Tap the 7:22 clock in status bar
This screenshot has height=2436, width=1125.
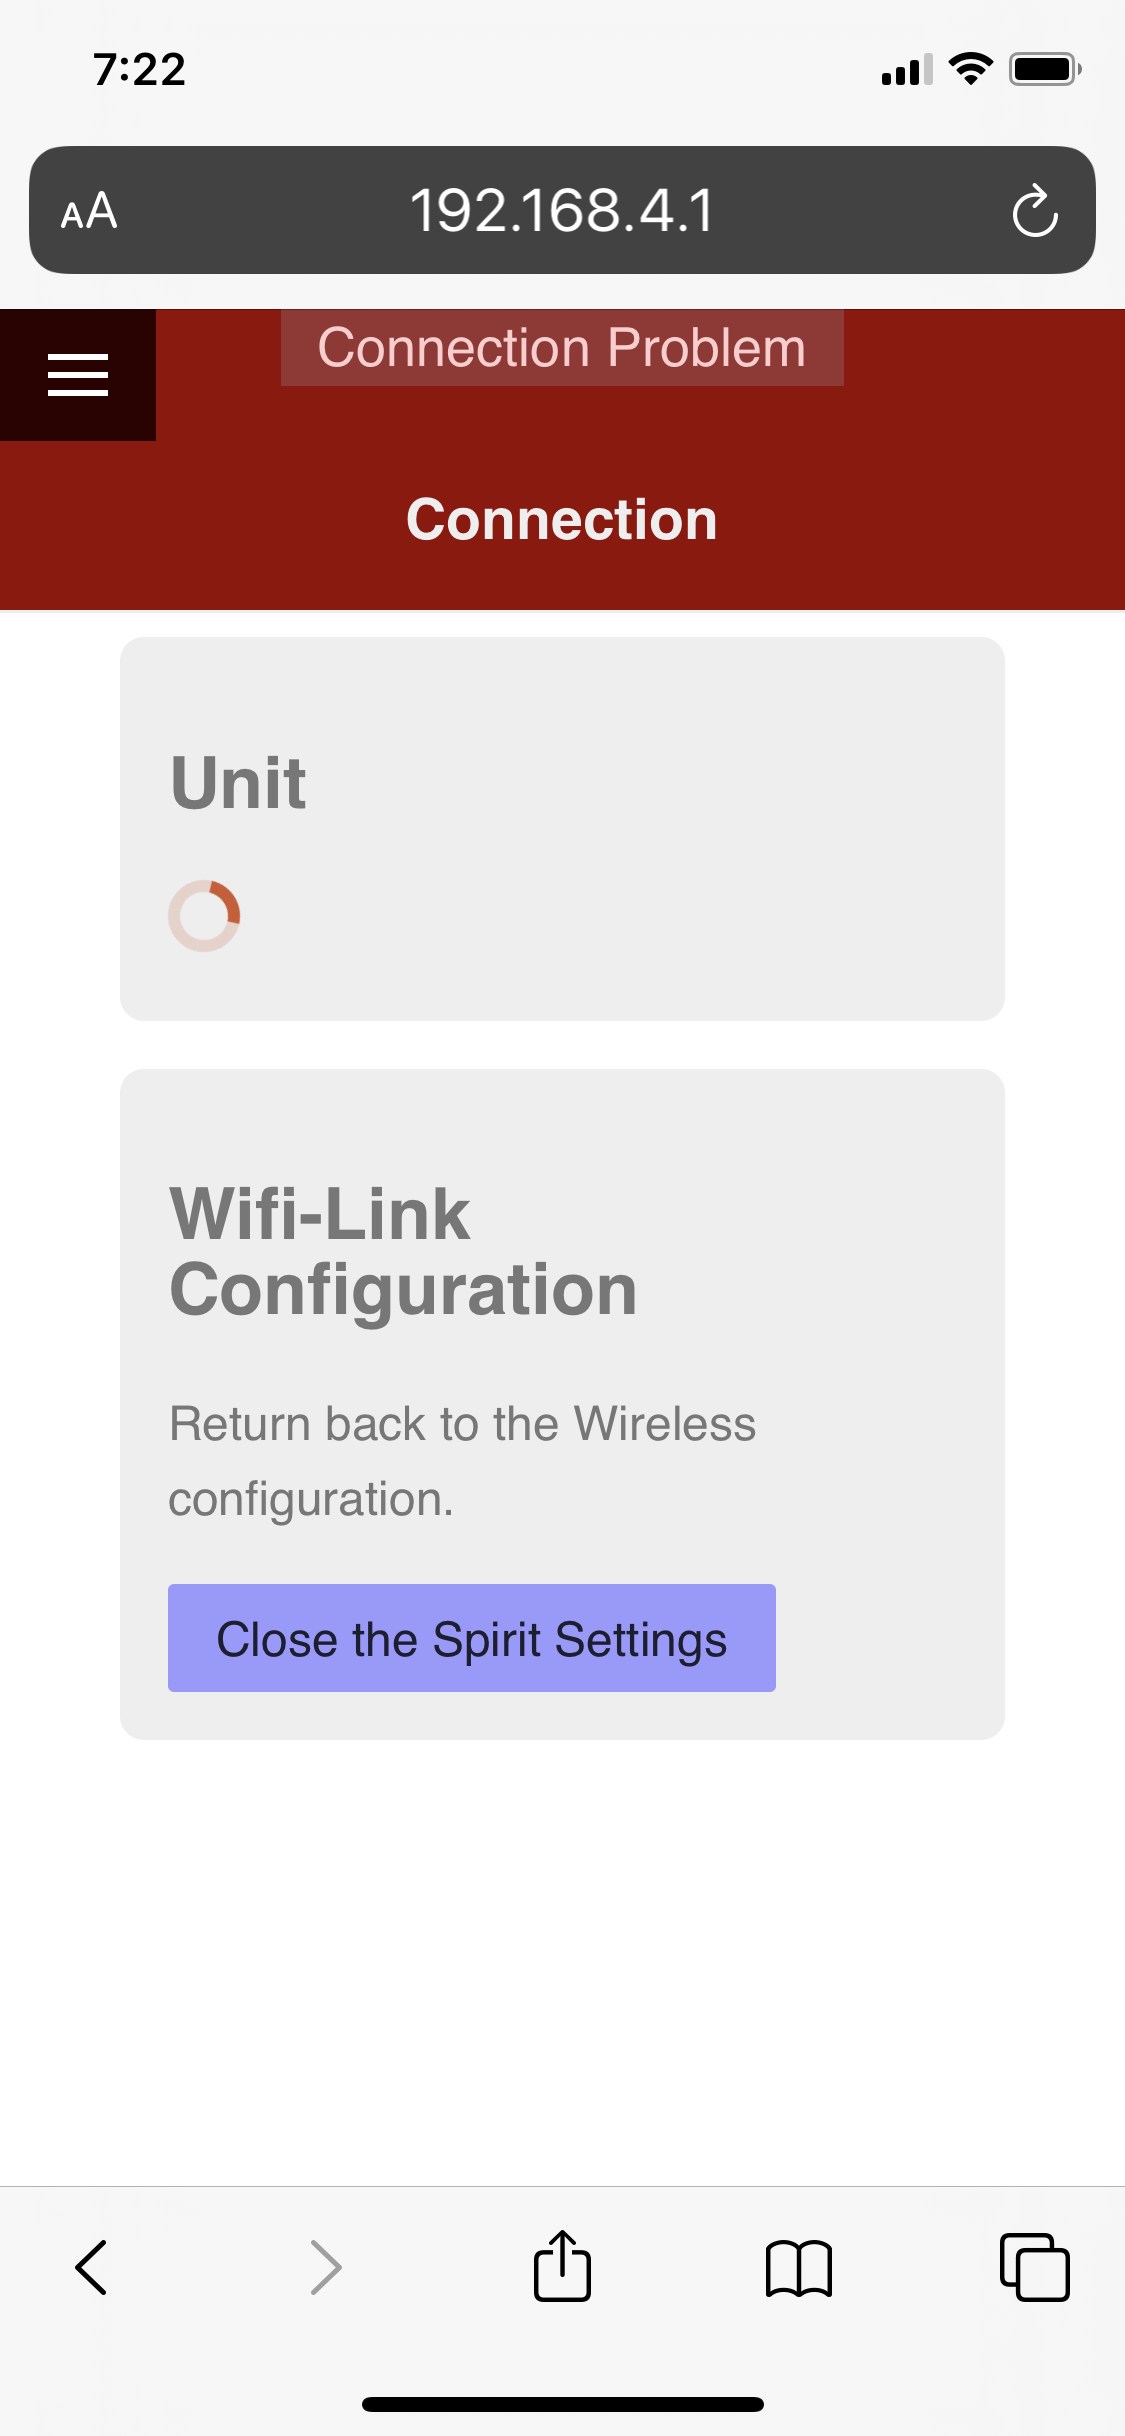(139, 70)
